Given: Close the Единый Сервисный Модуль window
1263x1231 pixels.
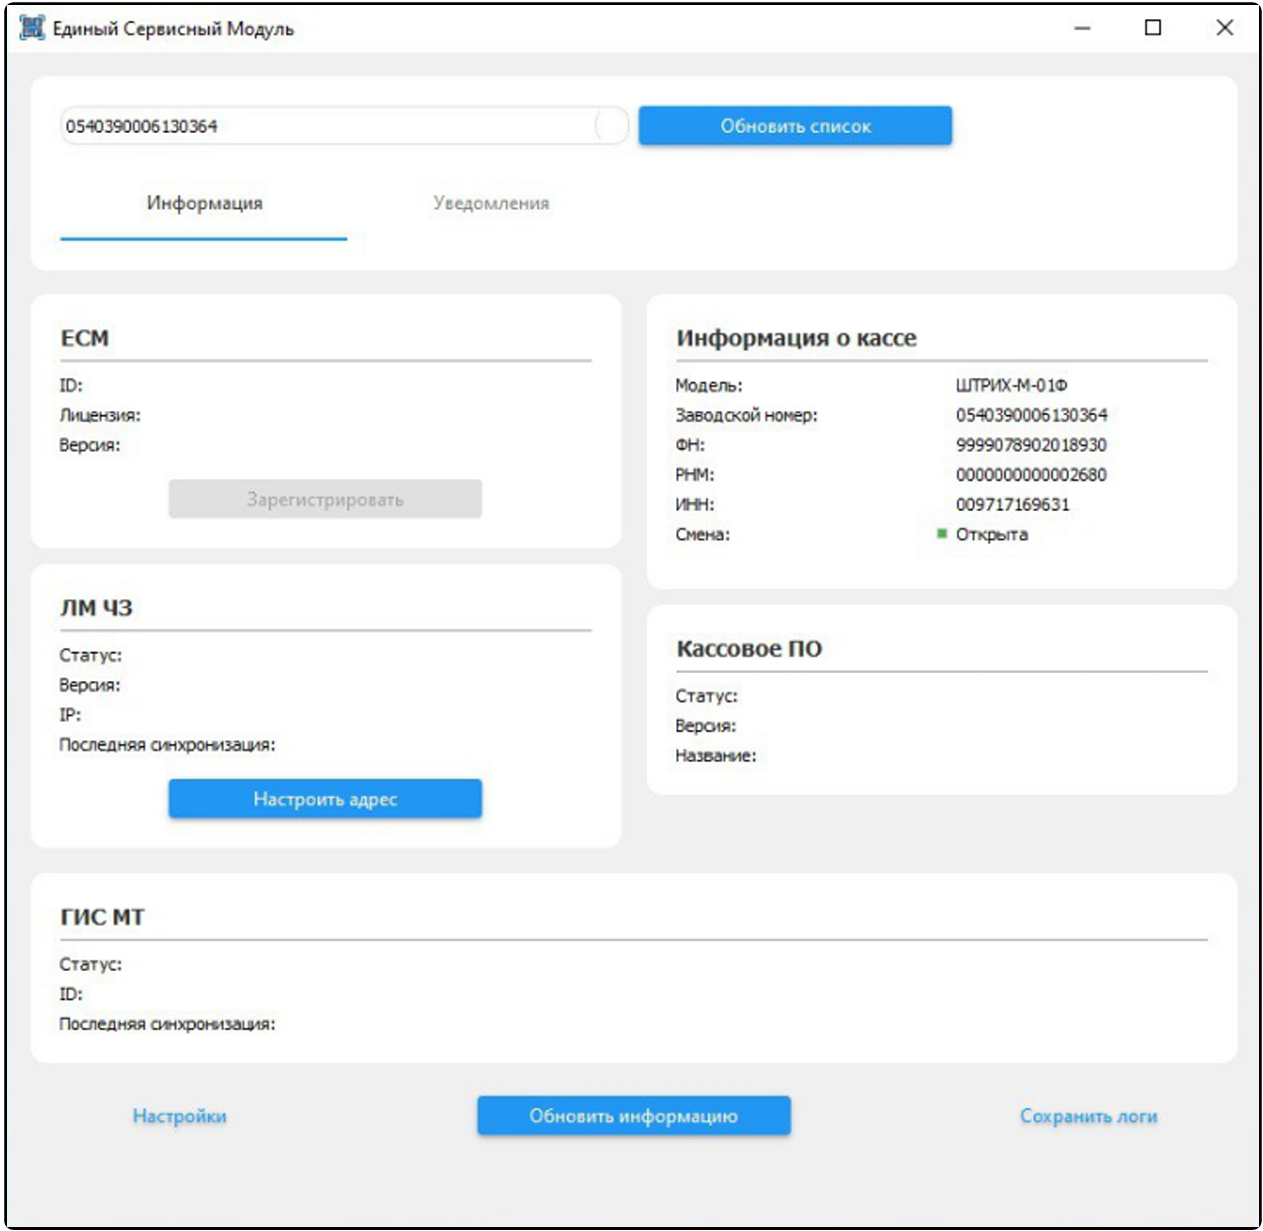Looking at the screenshot, I should tap(1225, 28).
